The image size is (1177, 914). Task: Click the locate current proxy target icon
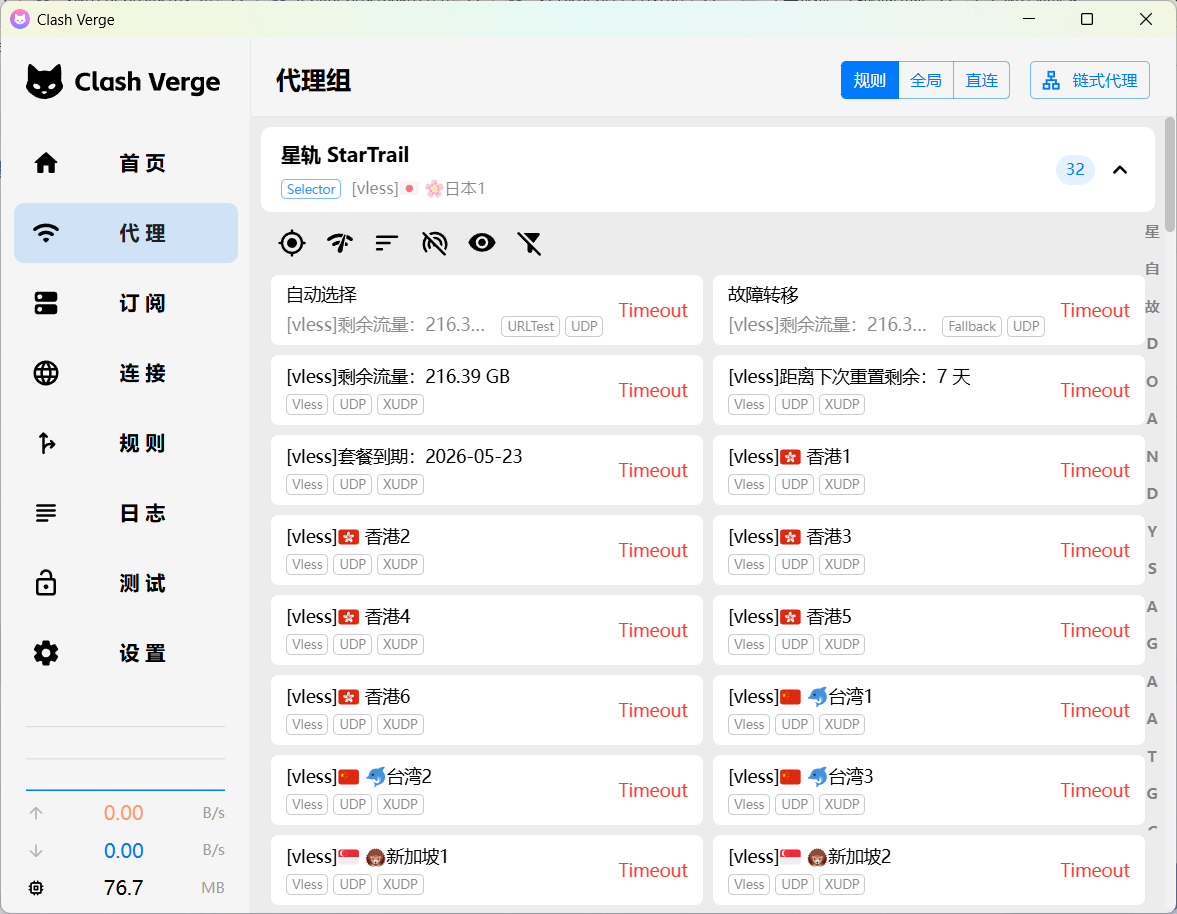click(x=291, y=242)
